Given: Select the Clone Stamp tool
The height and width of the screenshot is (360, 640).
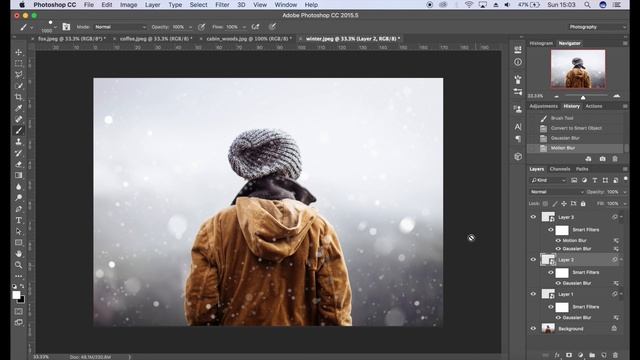Looking at the screenshot, I should pos(19,142).
